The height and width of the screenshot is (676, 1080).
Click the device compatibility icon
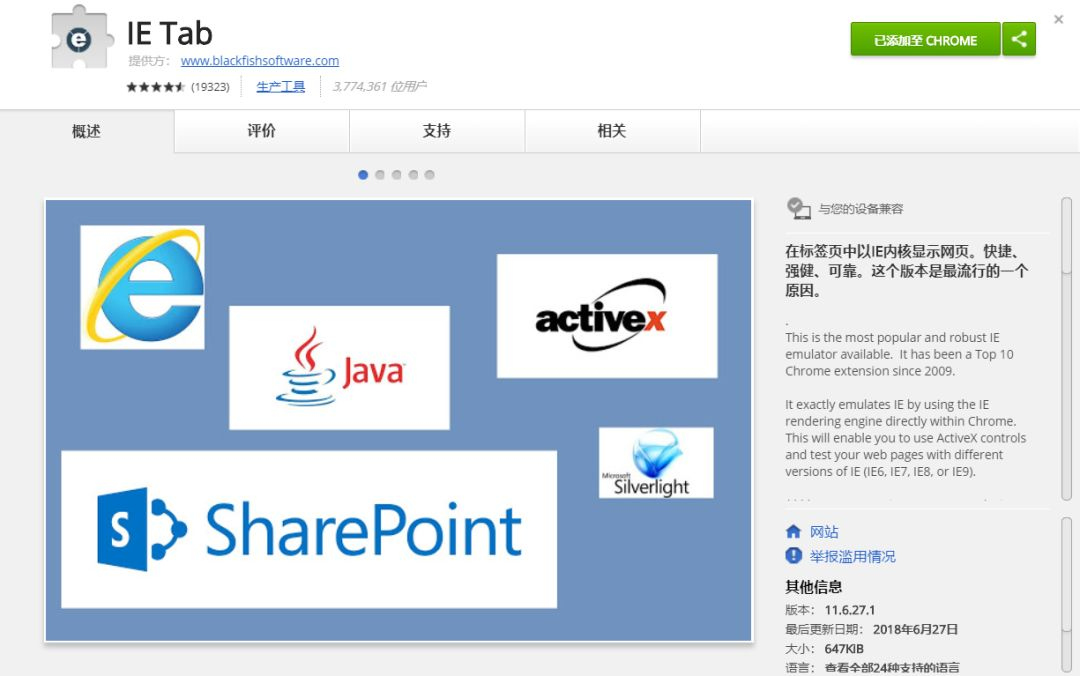pyautogui.click(x=798, y=208)
